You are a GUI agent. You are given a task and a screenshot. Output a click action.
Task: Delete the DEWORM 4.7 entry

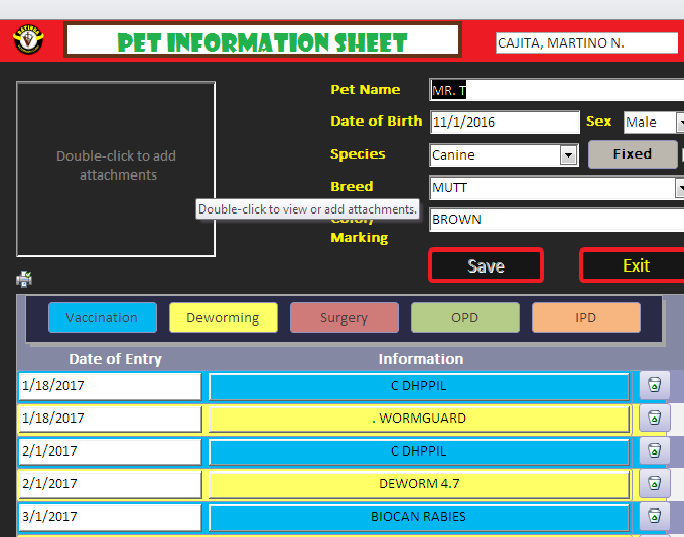(x=654, y=484)
